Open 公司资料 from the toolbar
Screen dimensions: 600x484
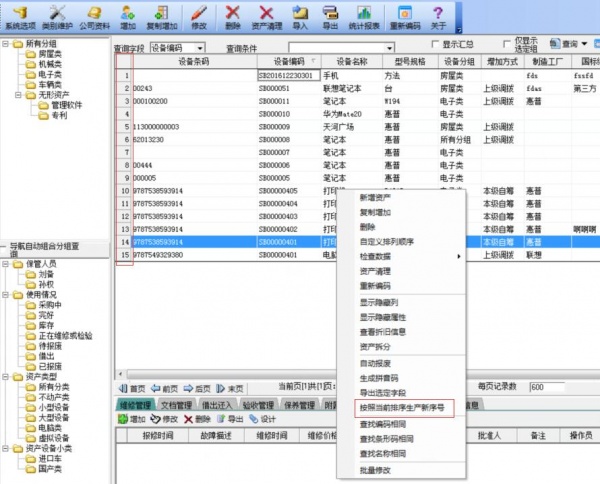95,17
